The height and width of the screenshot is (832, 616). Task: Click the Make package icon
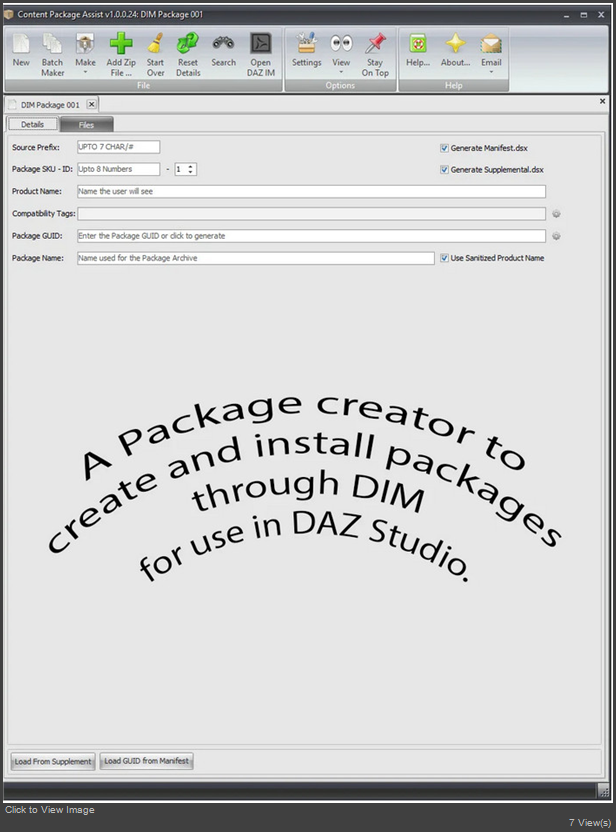point(85,44)
